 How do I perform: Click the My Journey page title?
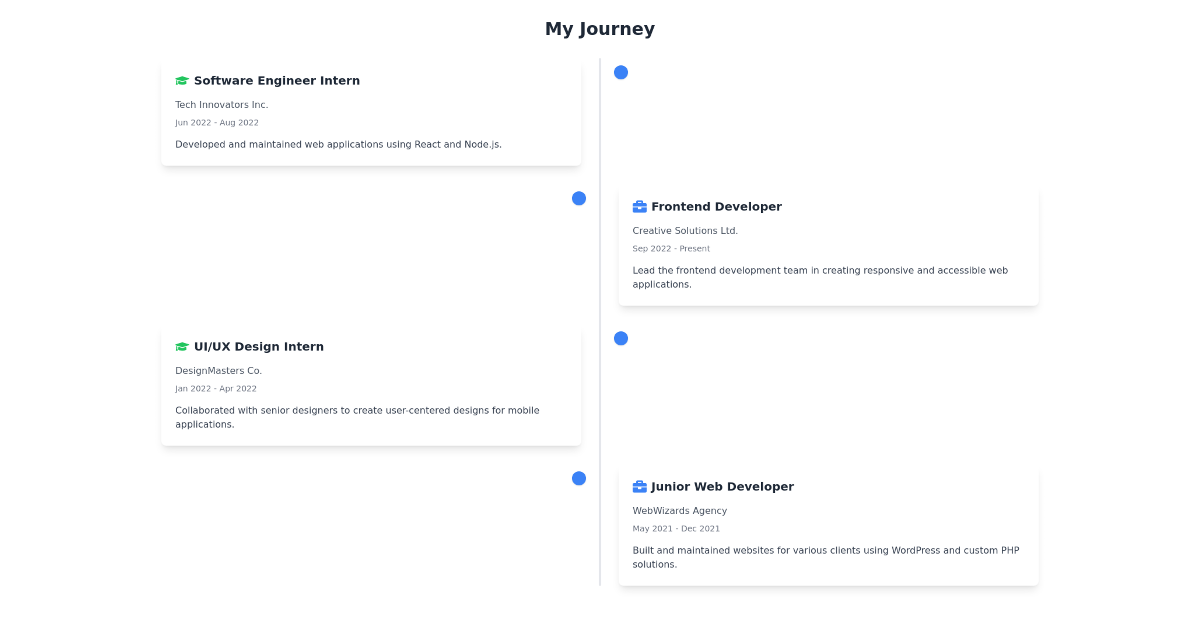pos(600,28)
